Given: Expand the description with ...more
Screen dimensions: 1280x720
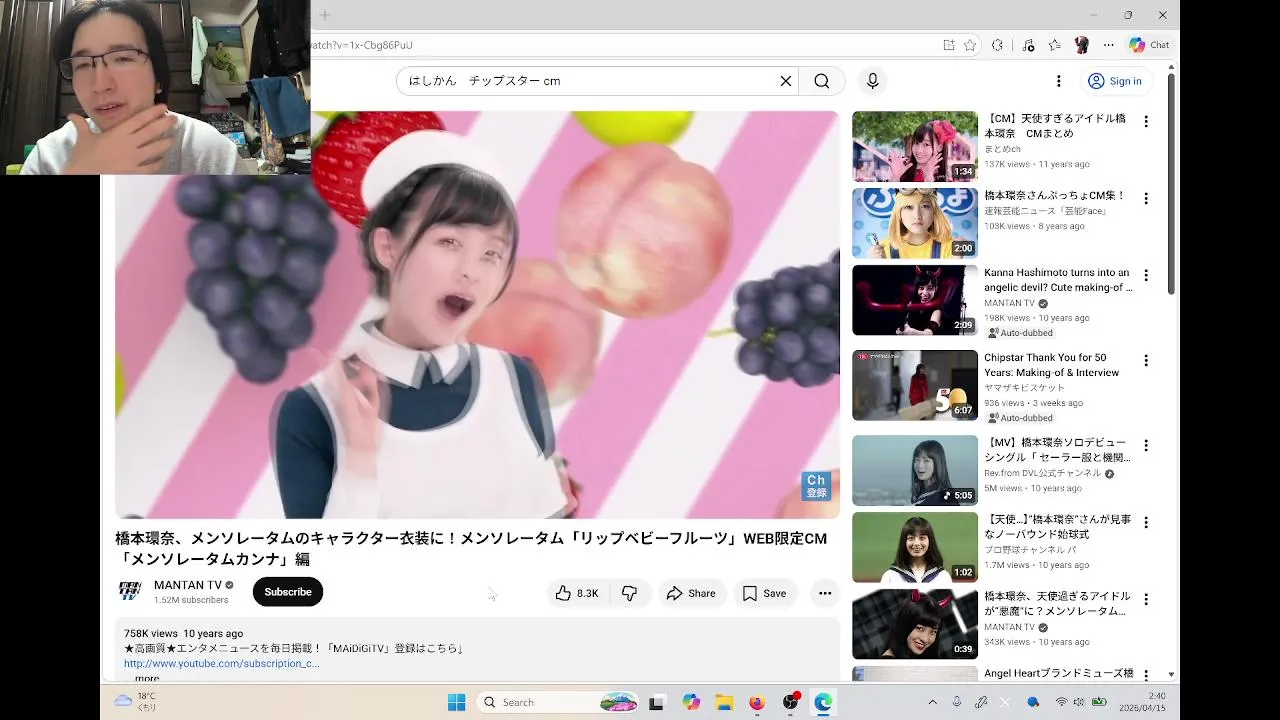Looking at the screenshot, I should [146, 678].
